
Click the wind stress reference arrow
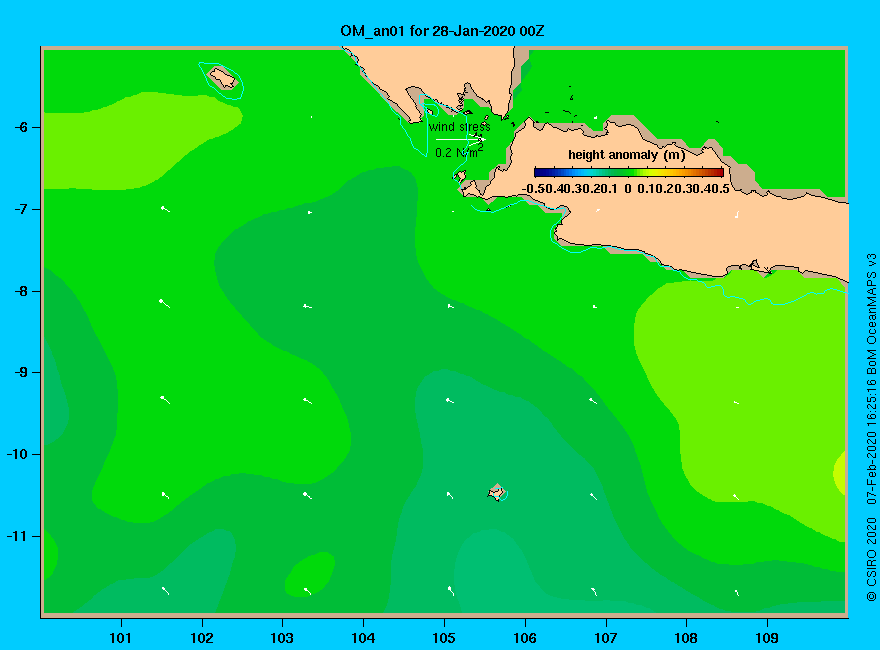(460, 139)
